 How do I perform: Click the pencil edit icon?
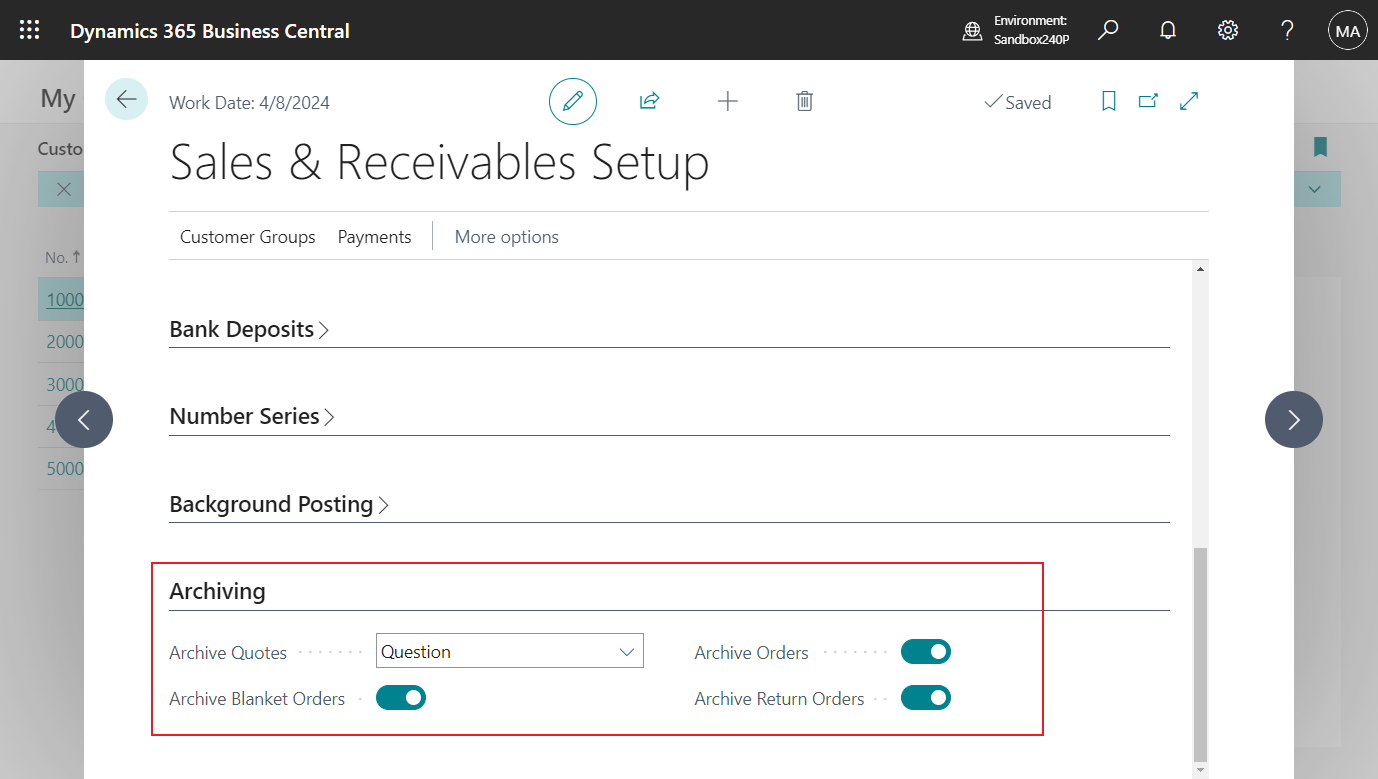[x=573, y=101]
